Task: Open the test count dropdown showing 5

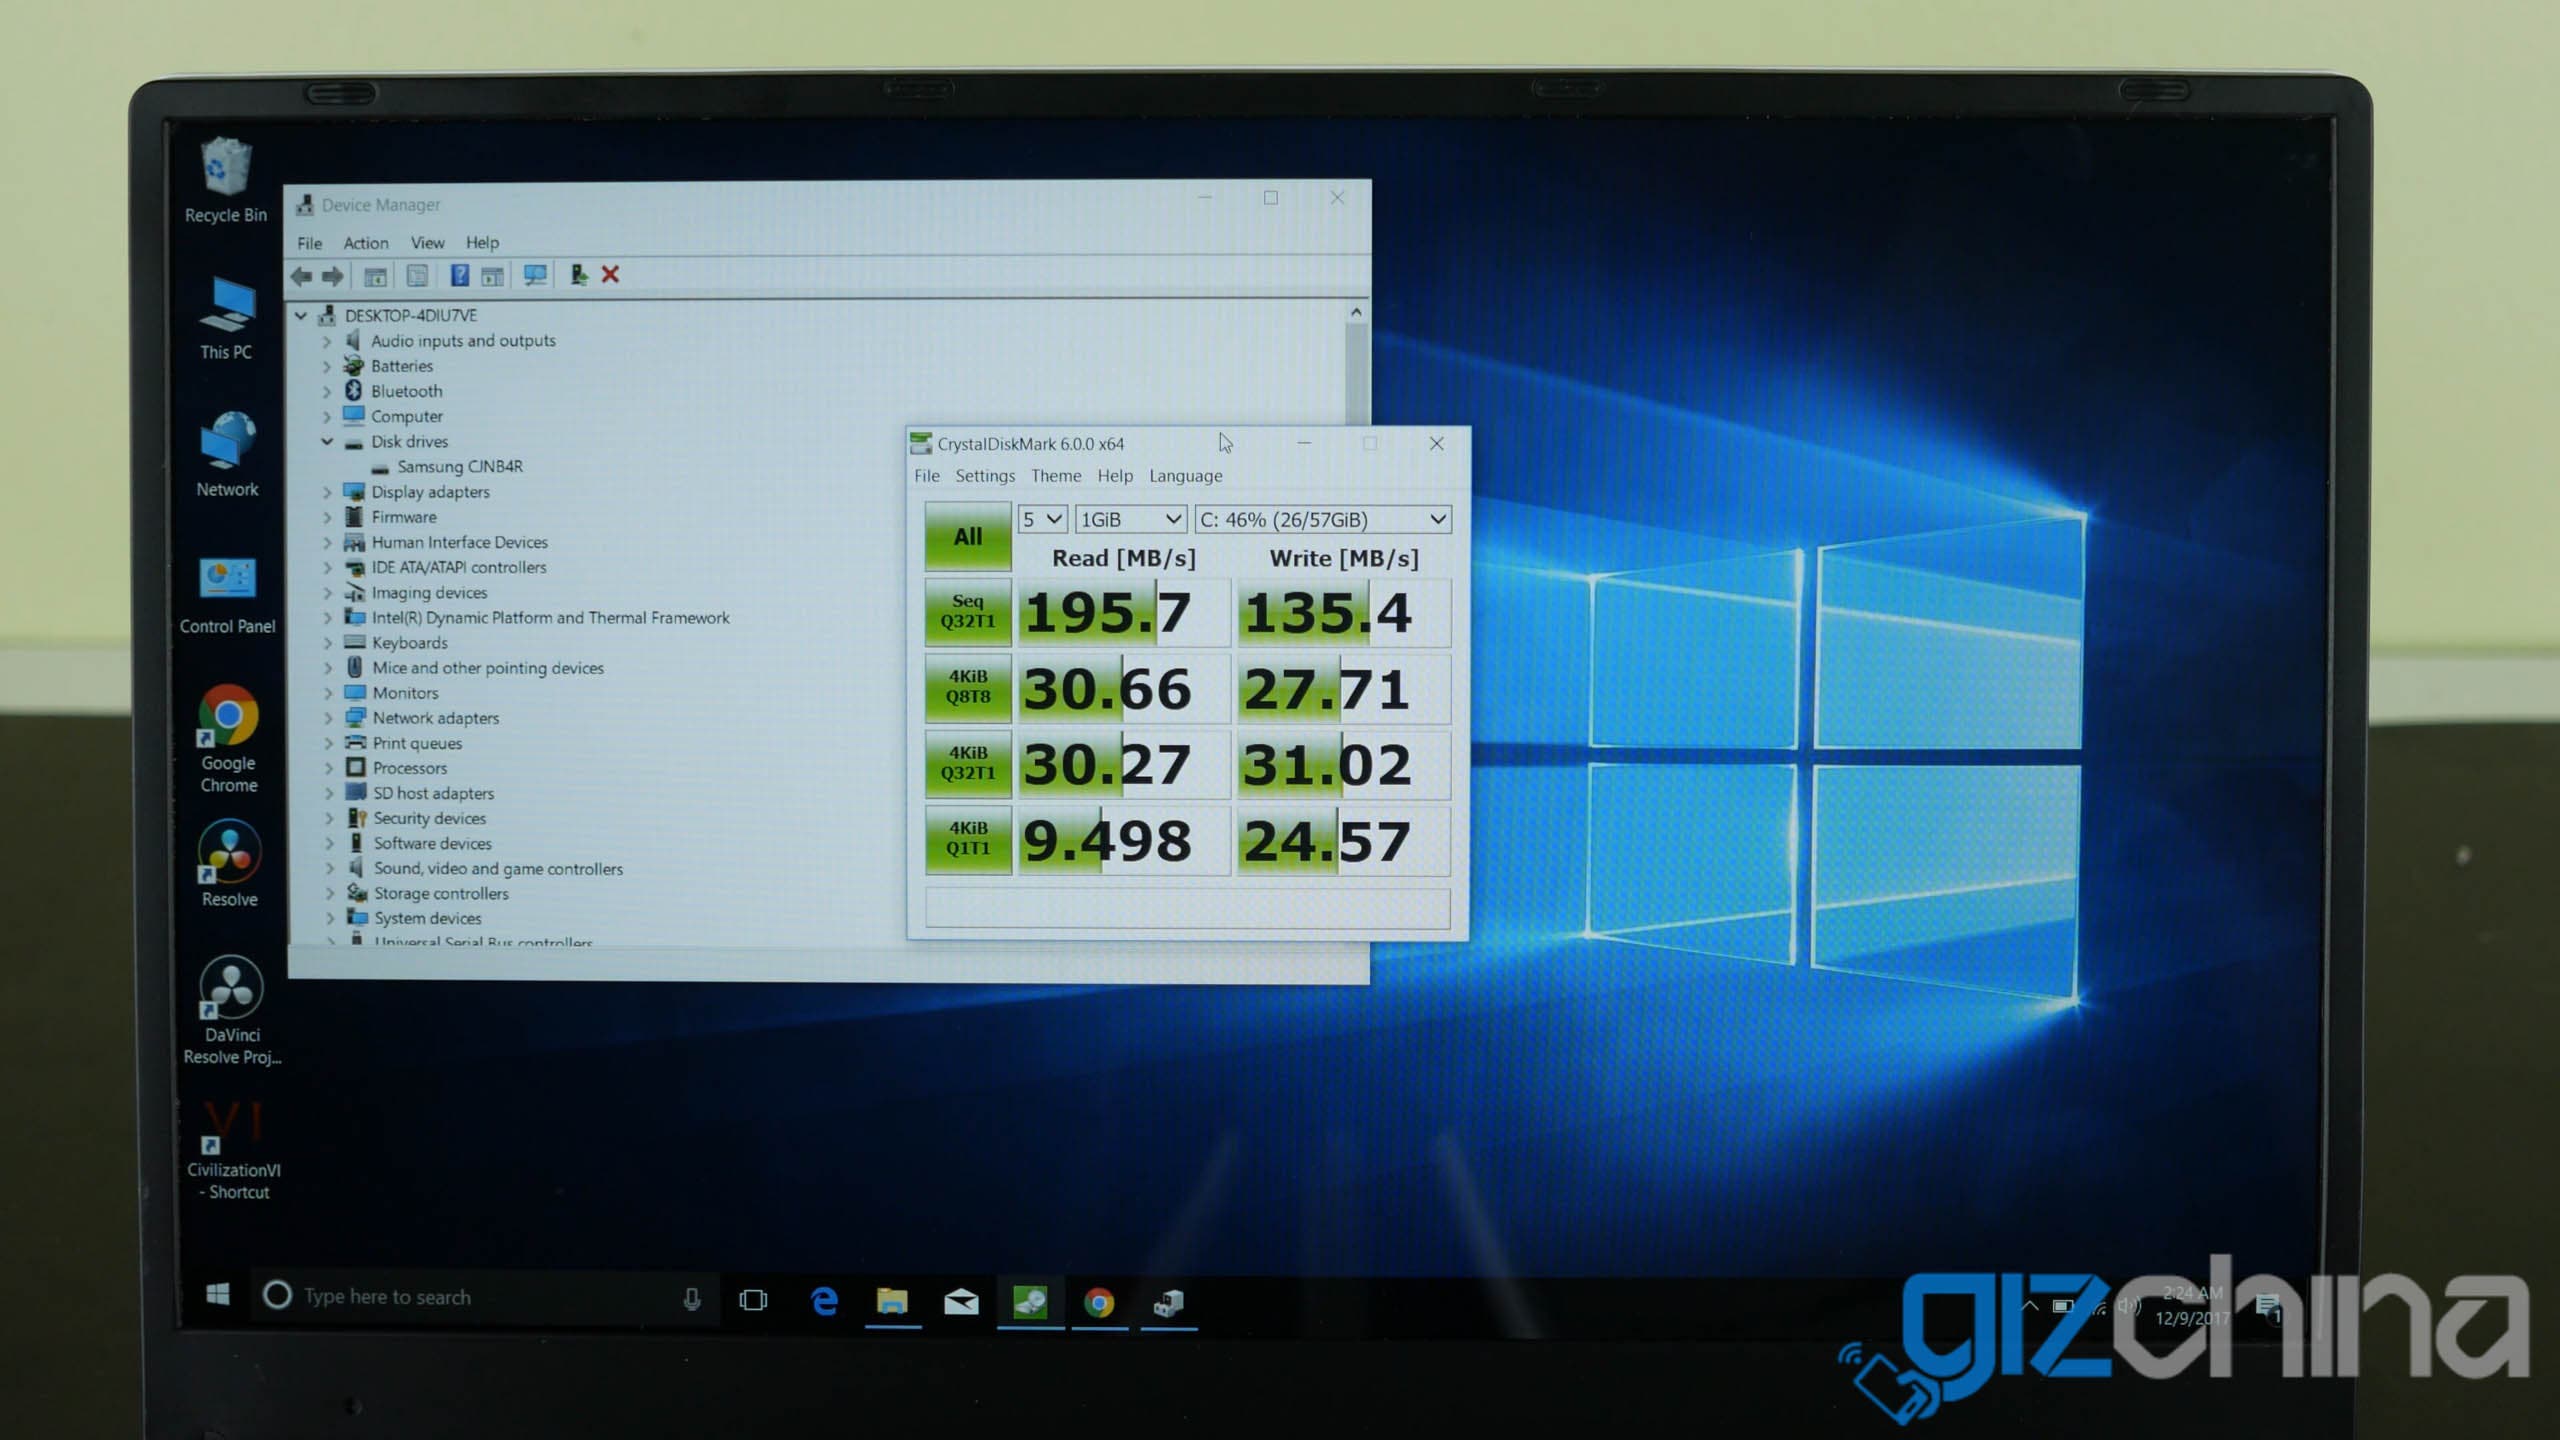Action: [1041, 519]
